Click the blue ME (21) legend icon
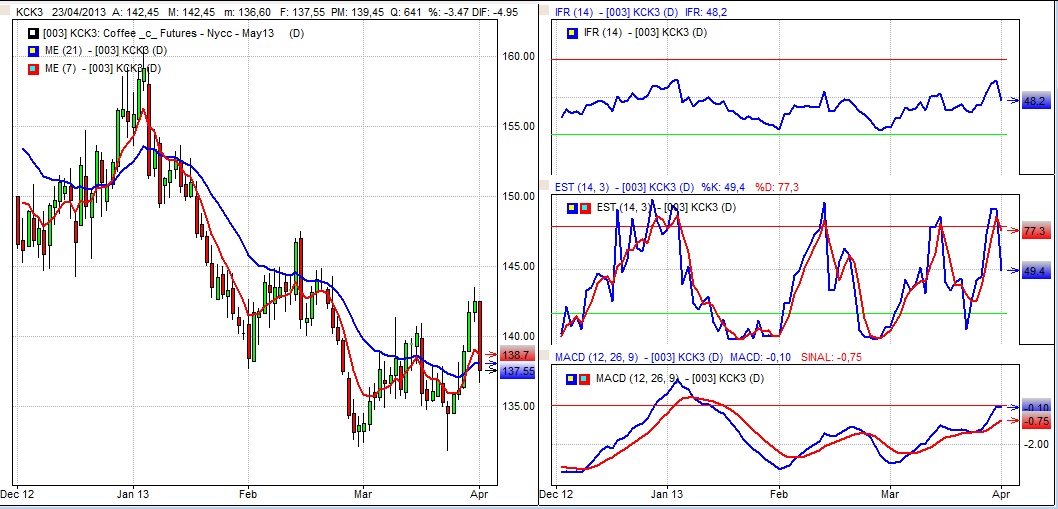The width and height of the screenshot is (1058, 509). coord(34,51)
